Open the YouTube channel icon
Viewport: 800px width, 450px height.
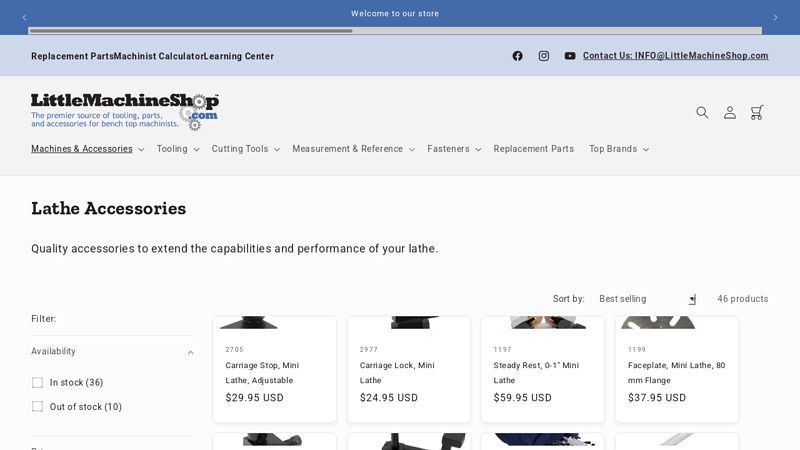point(570,56)
